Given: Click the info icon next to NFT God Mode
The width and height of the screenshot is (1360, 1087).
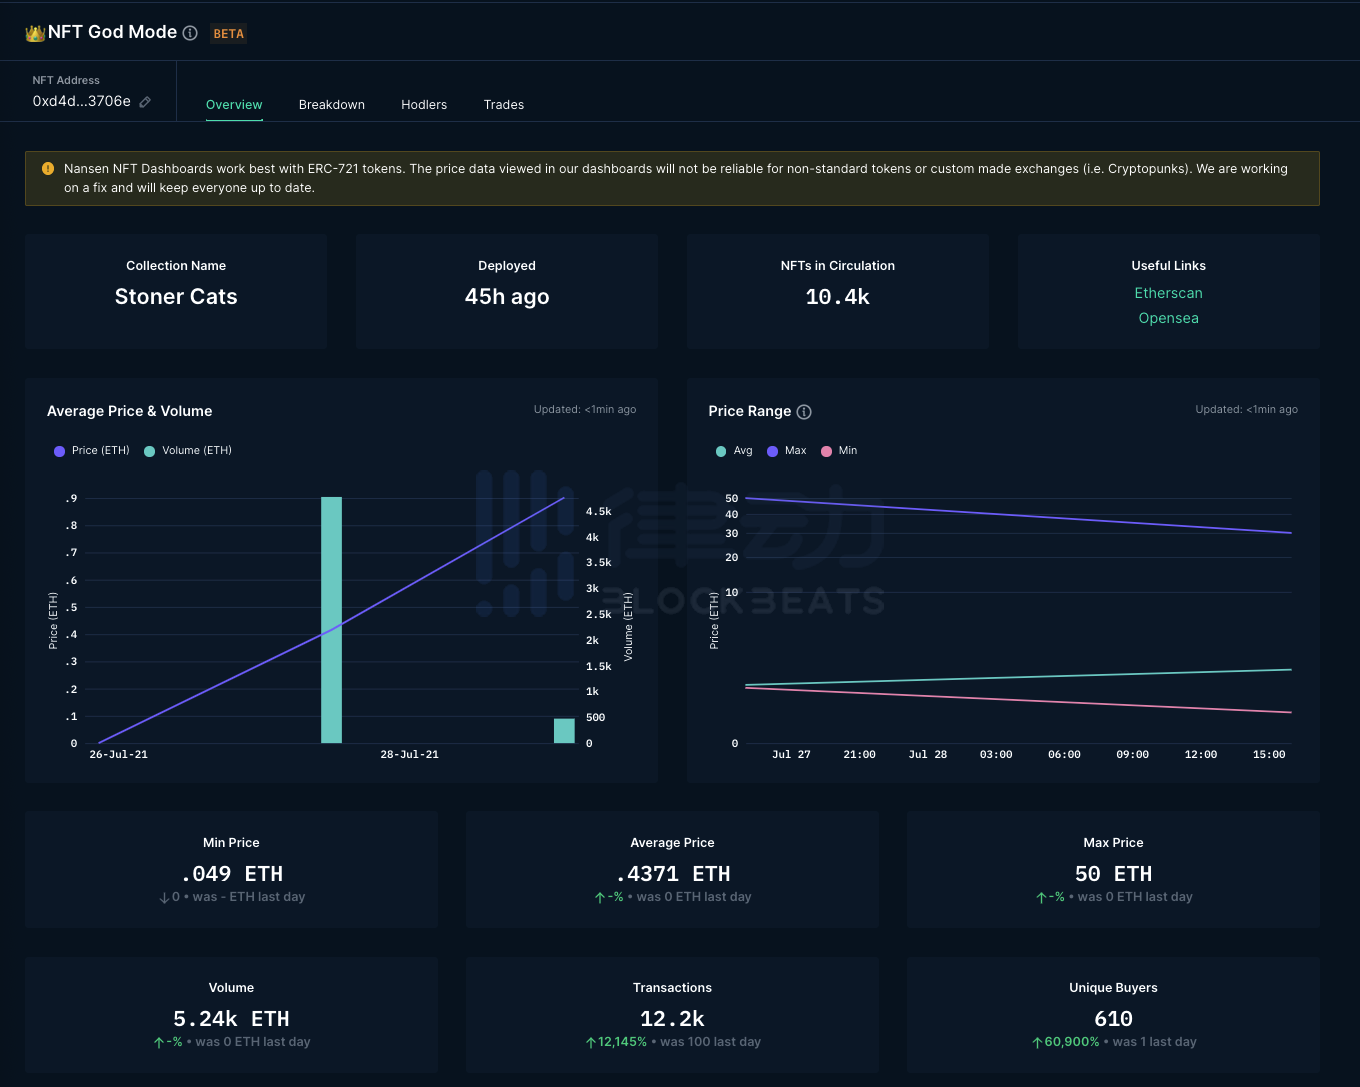Looking at the screenshot, I should (x=190, y=33).
